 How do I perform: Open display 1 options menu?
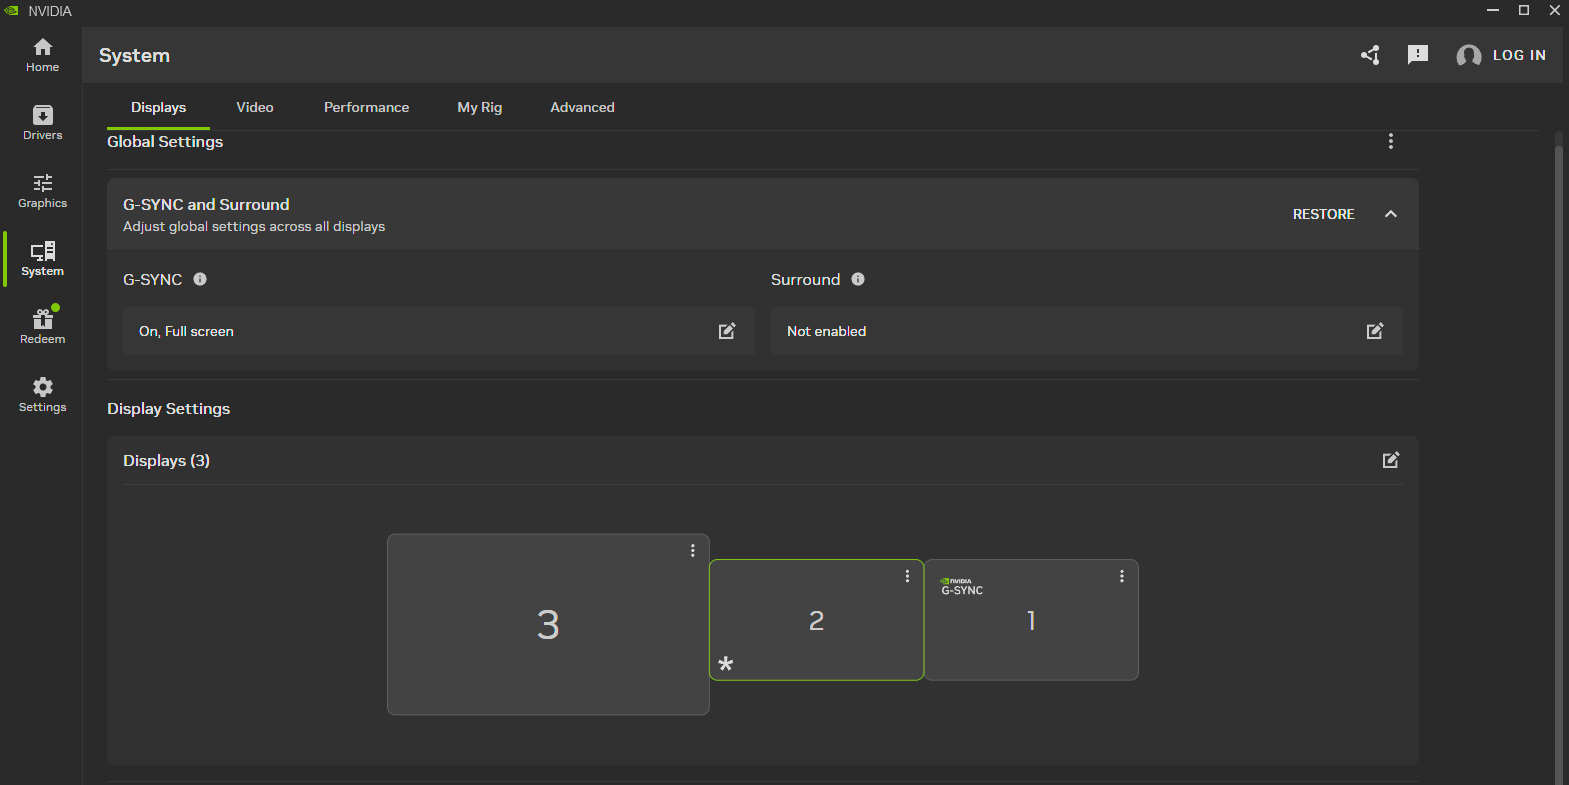coord(1121,576)
